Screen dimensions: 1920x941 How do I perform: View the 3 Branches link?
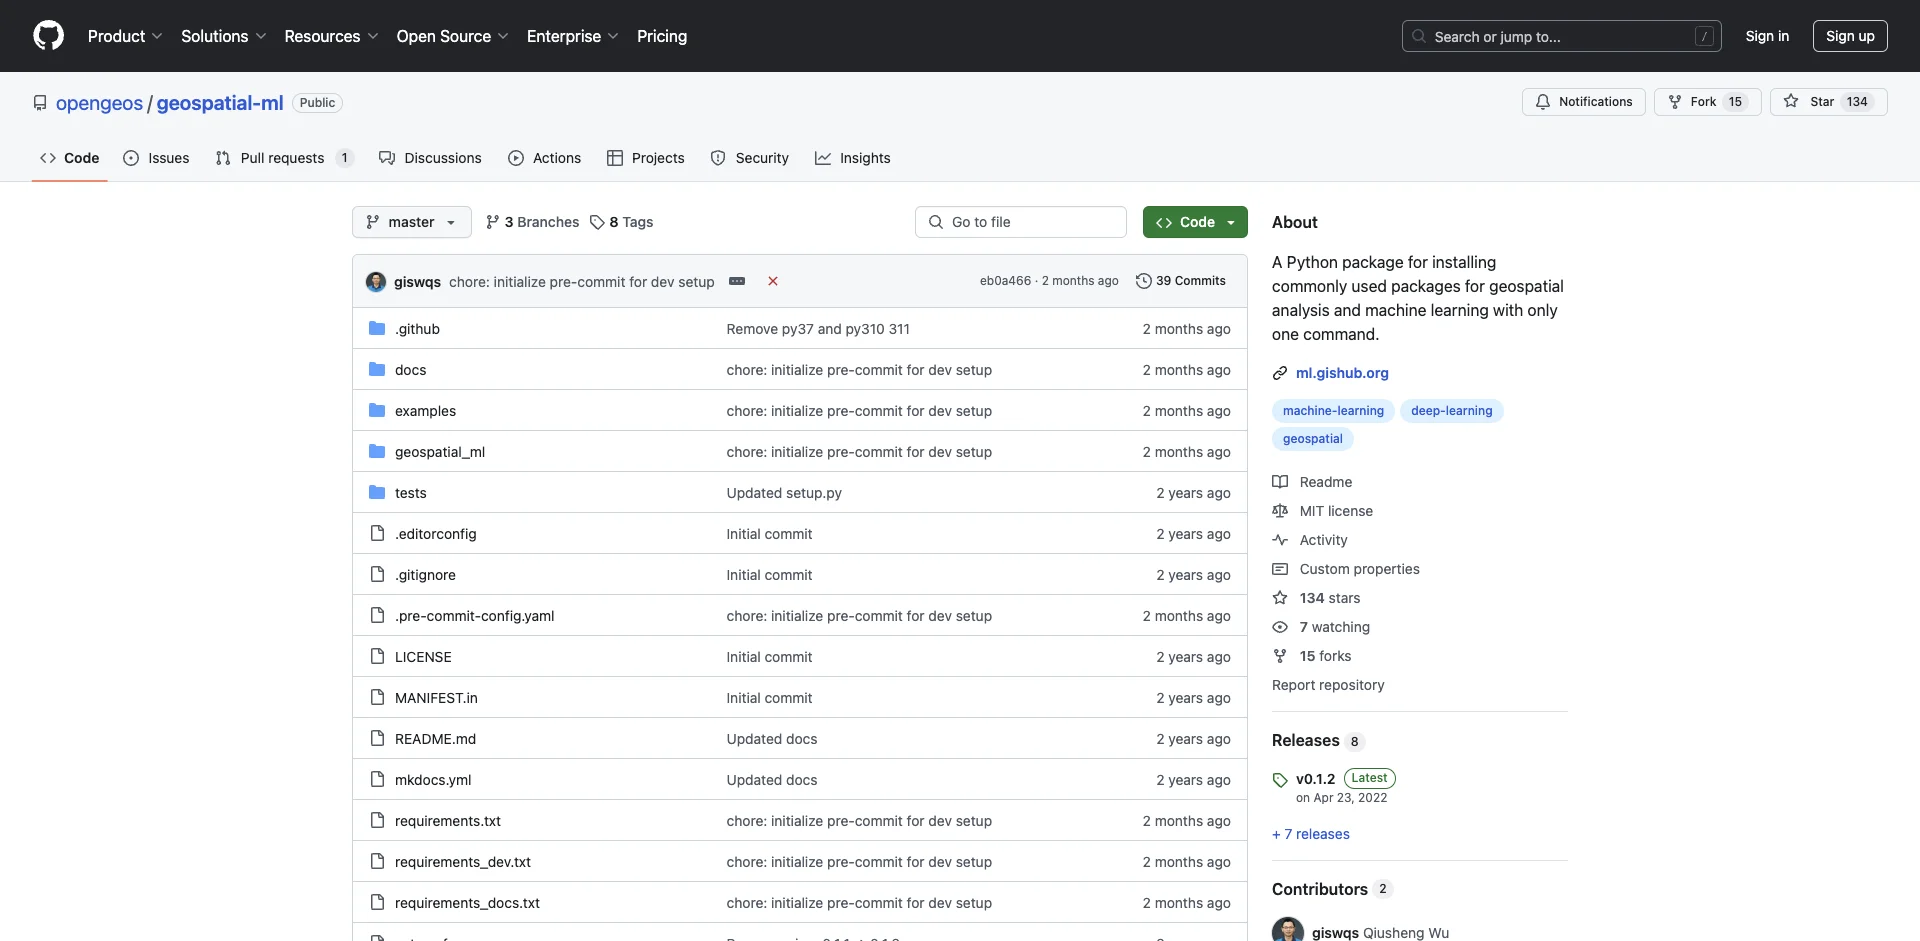532,222
